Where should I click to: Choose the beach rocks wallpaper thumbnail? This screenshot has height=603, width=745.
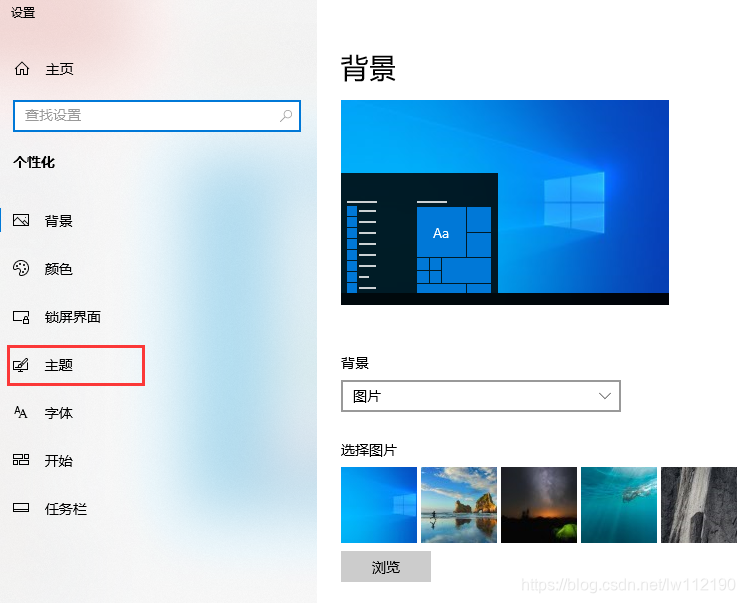tap(459, 505)
